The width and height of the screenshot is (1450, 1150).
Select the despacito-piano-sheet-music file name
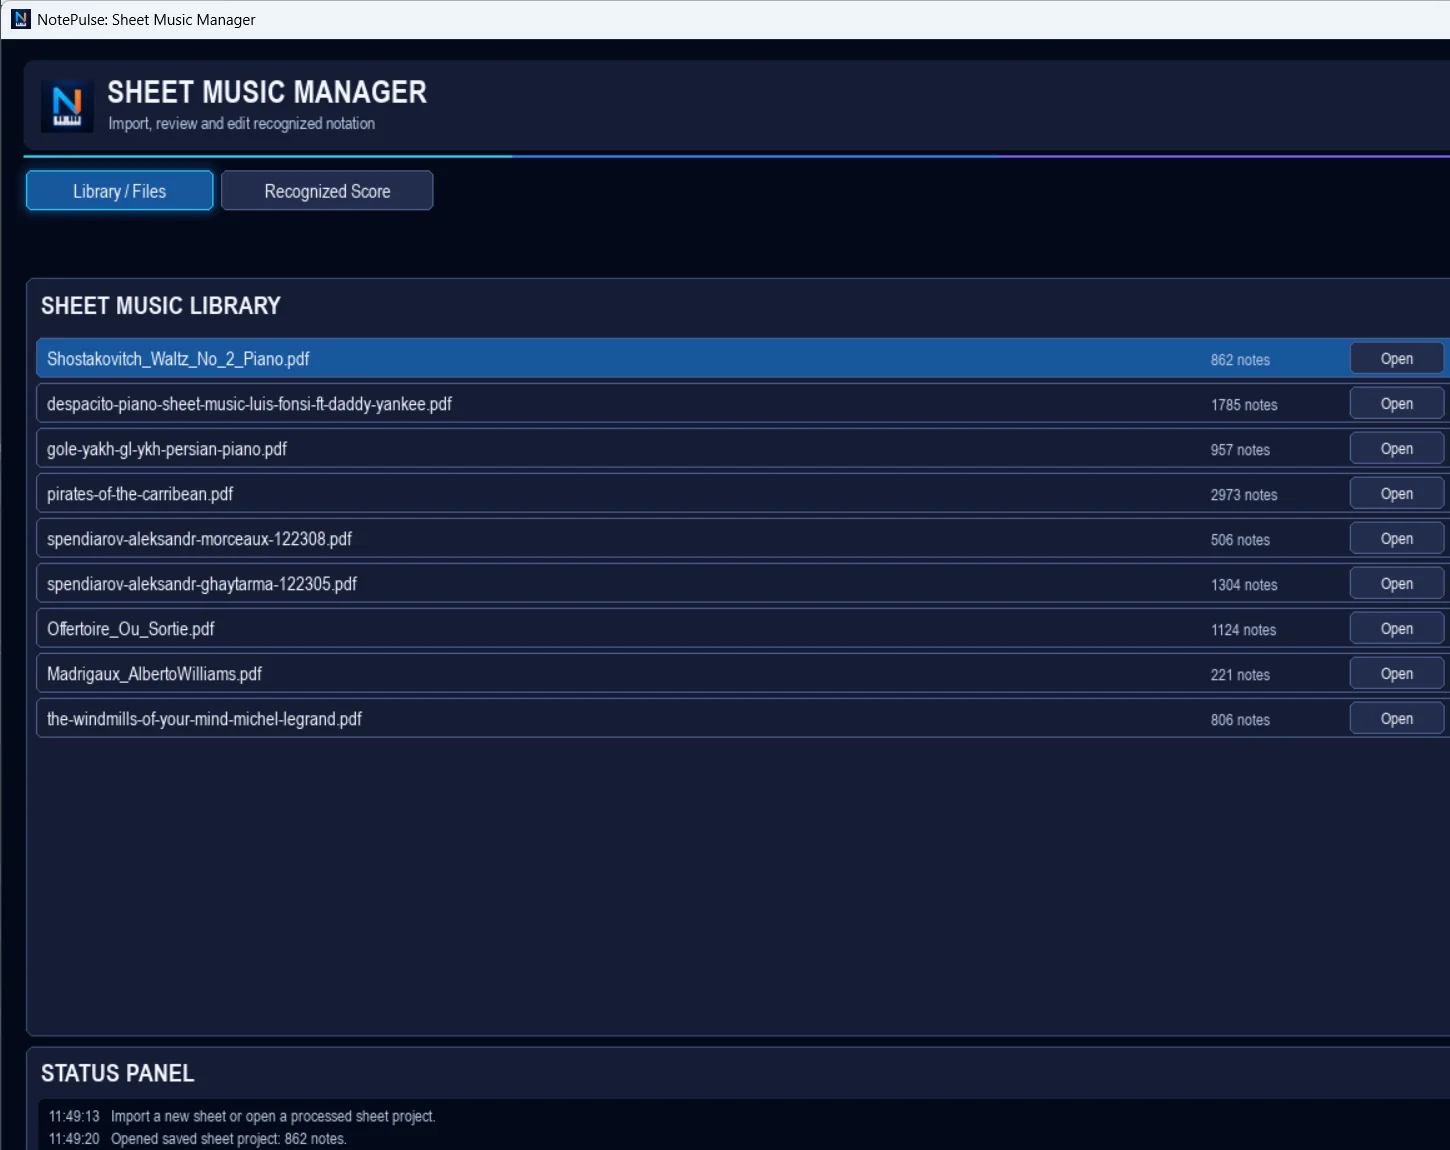pos(249,404)
